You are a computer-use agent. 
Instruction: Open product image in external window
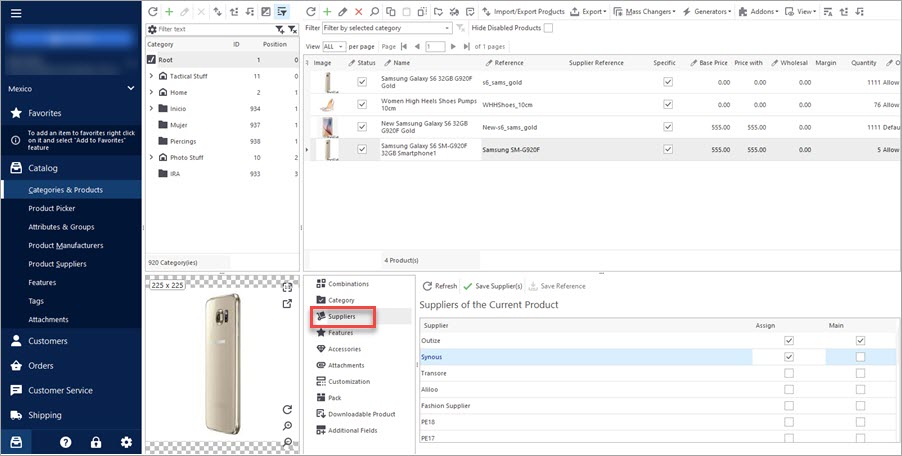pos(288,304)
